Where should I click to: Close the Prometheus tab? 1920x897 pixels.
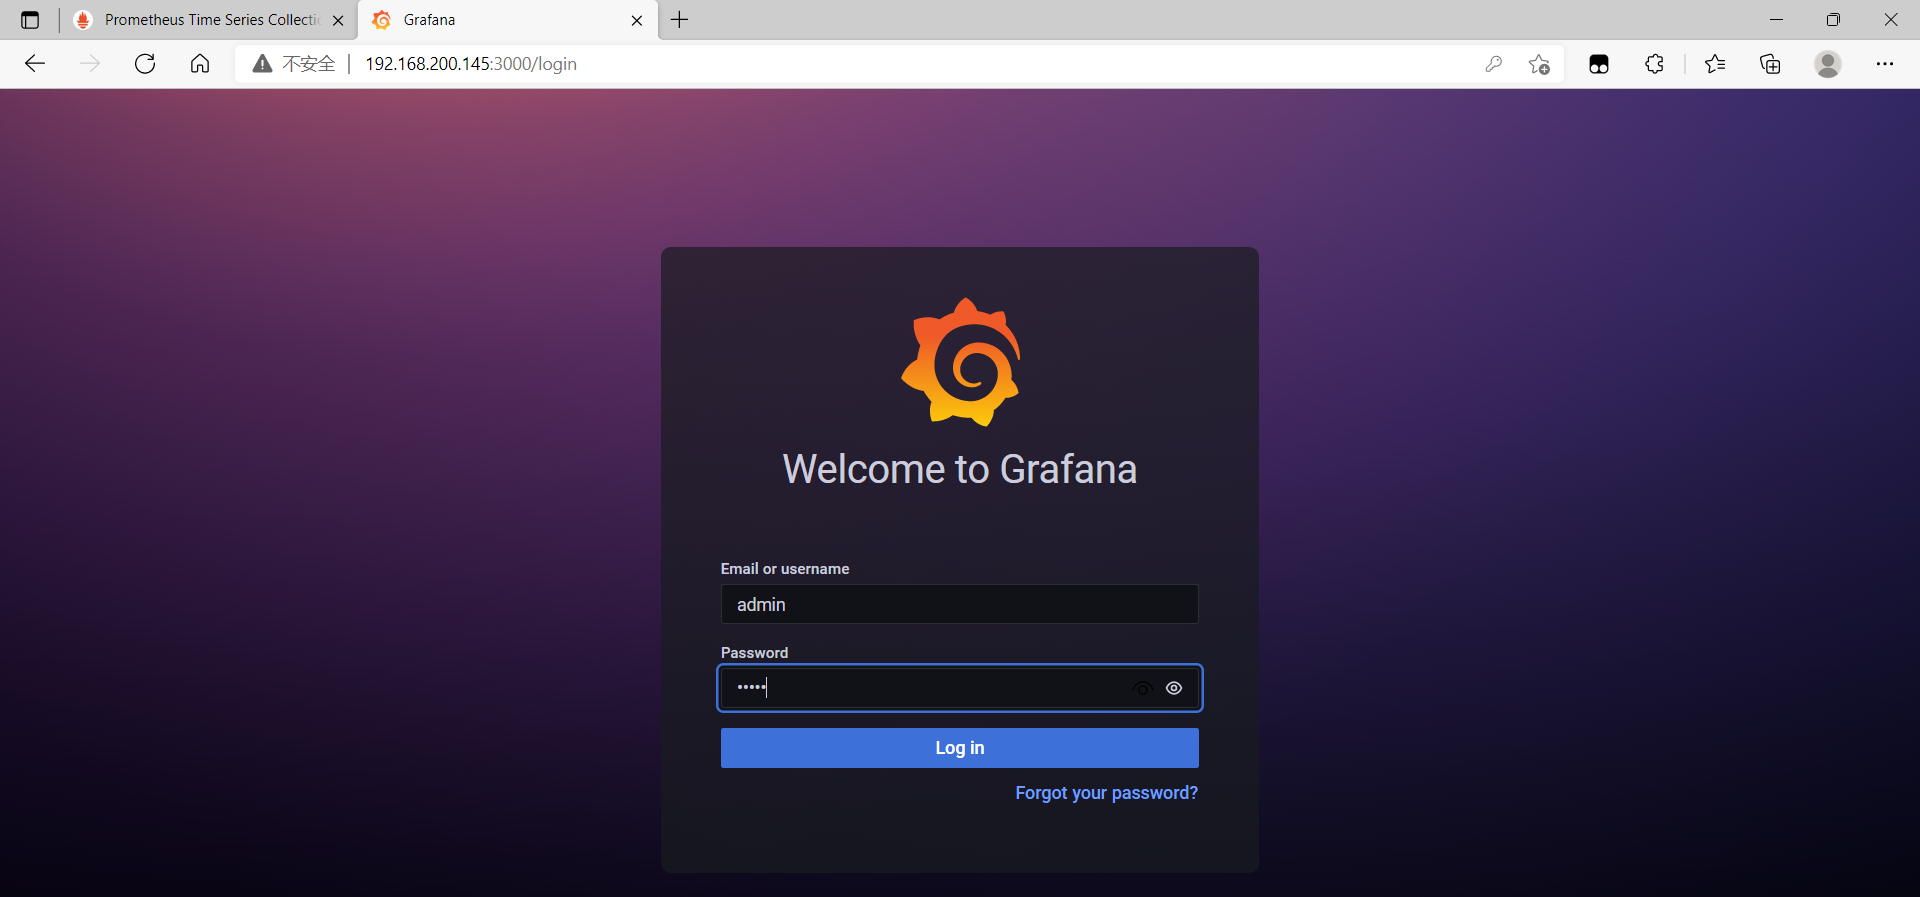coord(338,20)
